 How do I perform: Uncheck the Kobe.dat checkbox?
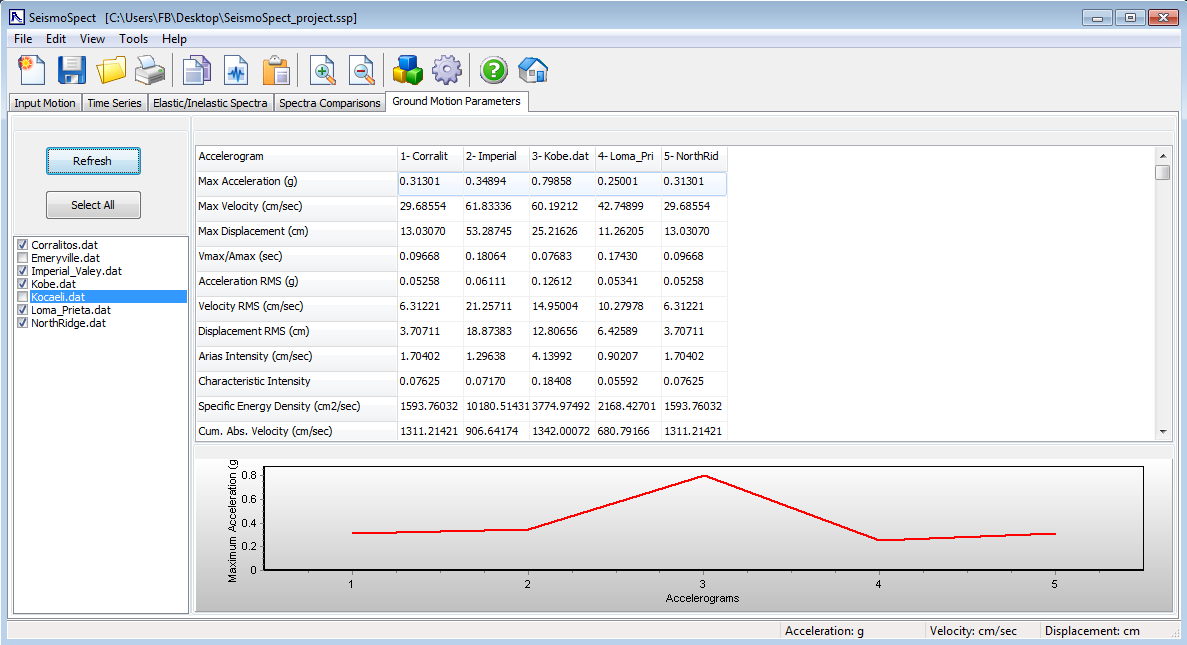point(22,284)
